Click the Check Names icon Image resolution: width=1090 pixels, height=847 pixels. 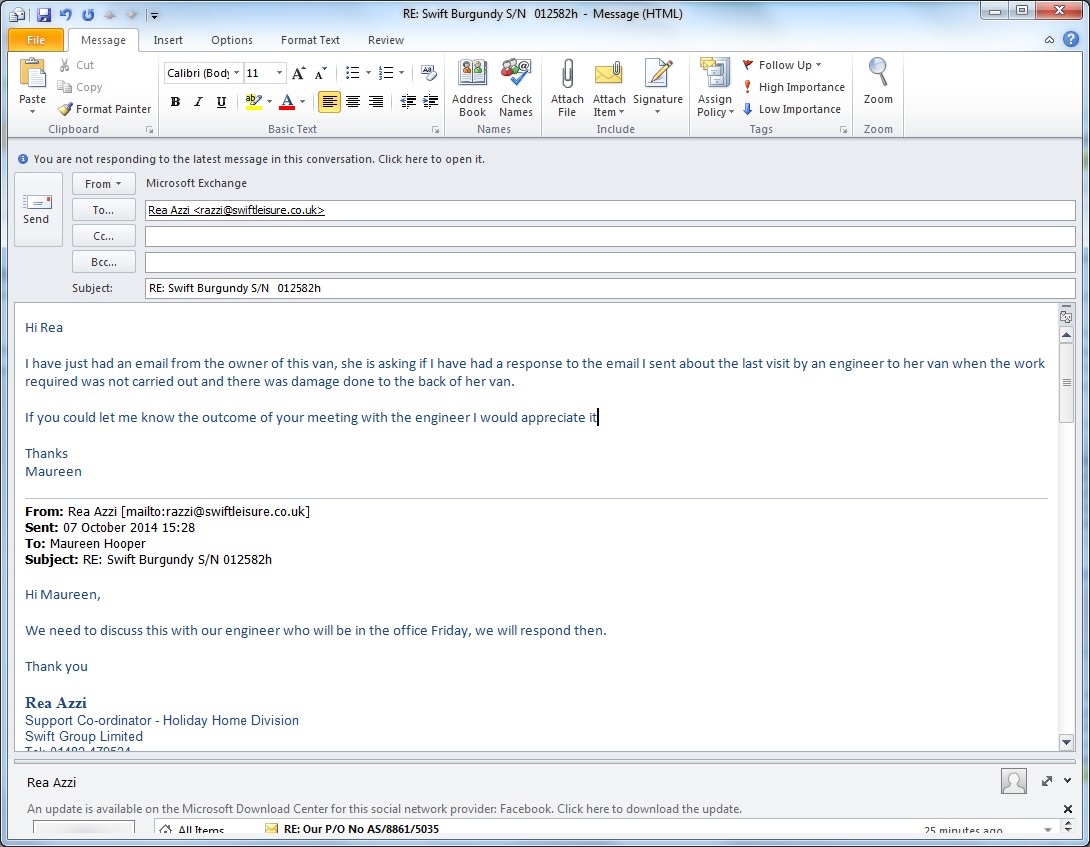pos(516,74)
